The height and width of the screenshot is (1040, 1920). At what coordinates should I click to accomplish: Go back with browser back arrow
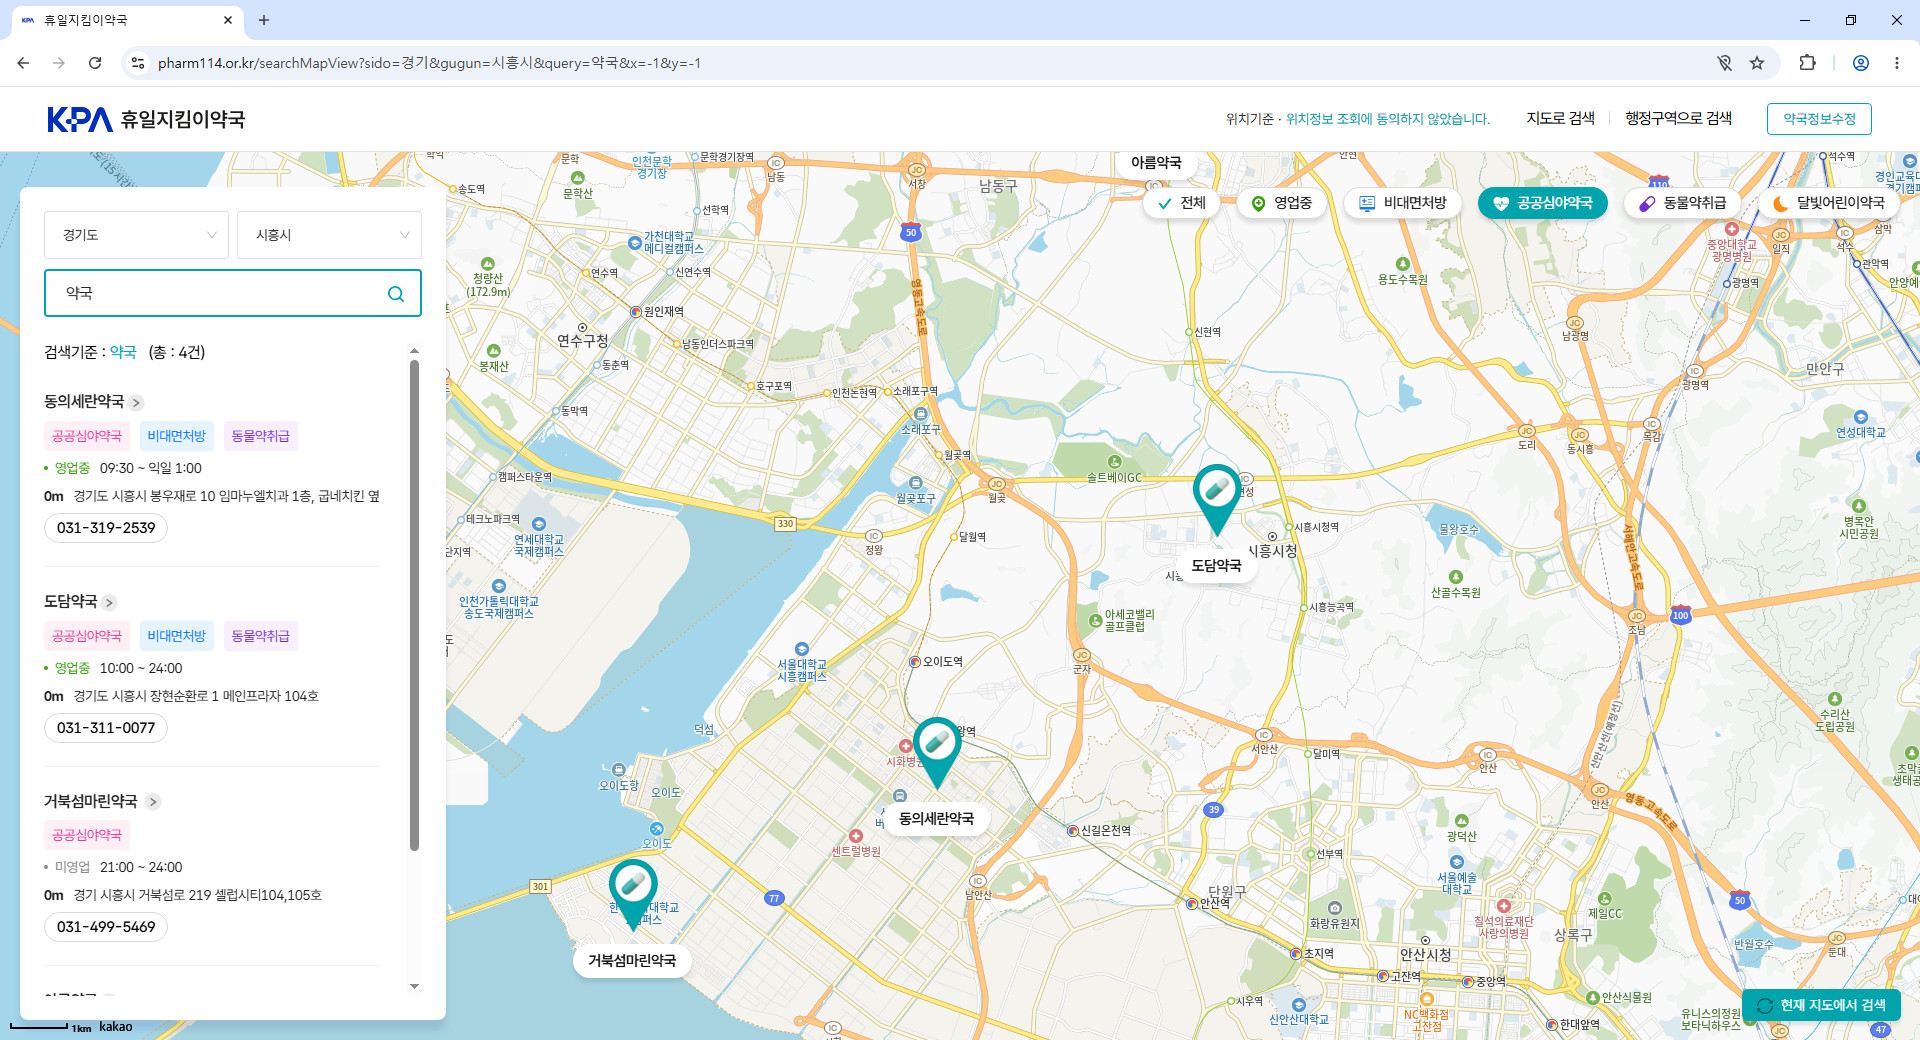[23, 63]
